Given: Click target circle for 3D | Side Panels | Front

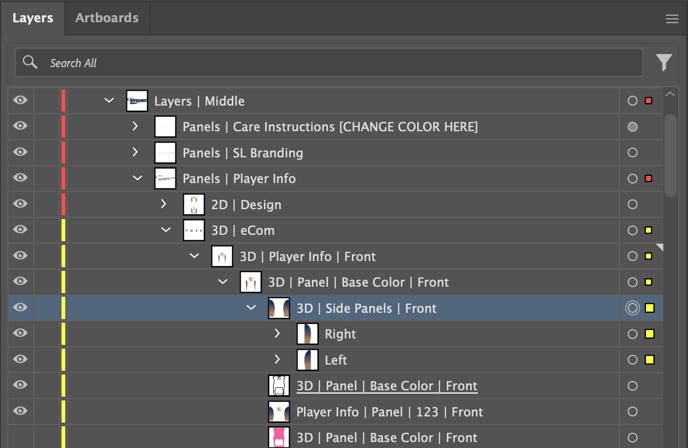Looking at the screenshot, I should 632,308.
